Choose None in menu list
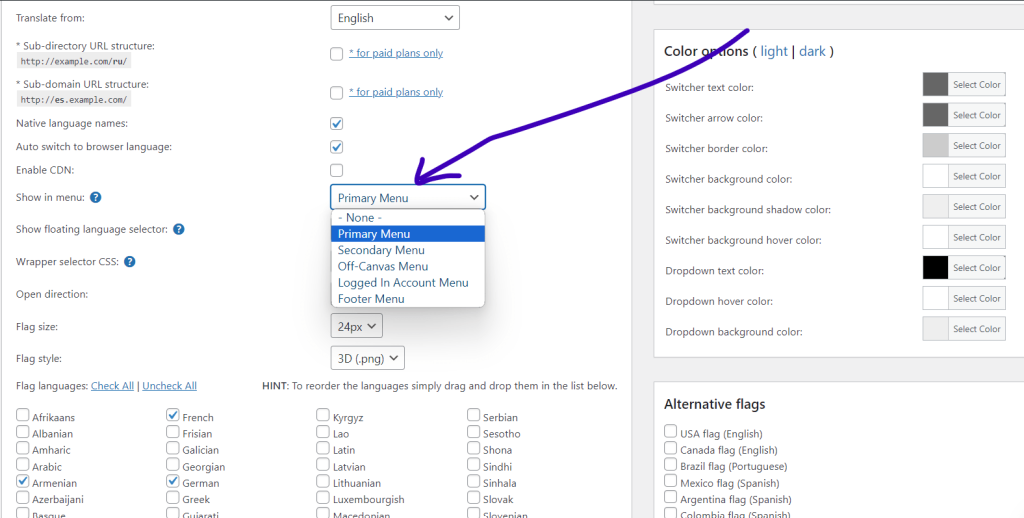Viewport: 1024px width, 518px height. [408, 218]
